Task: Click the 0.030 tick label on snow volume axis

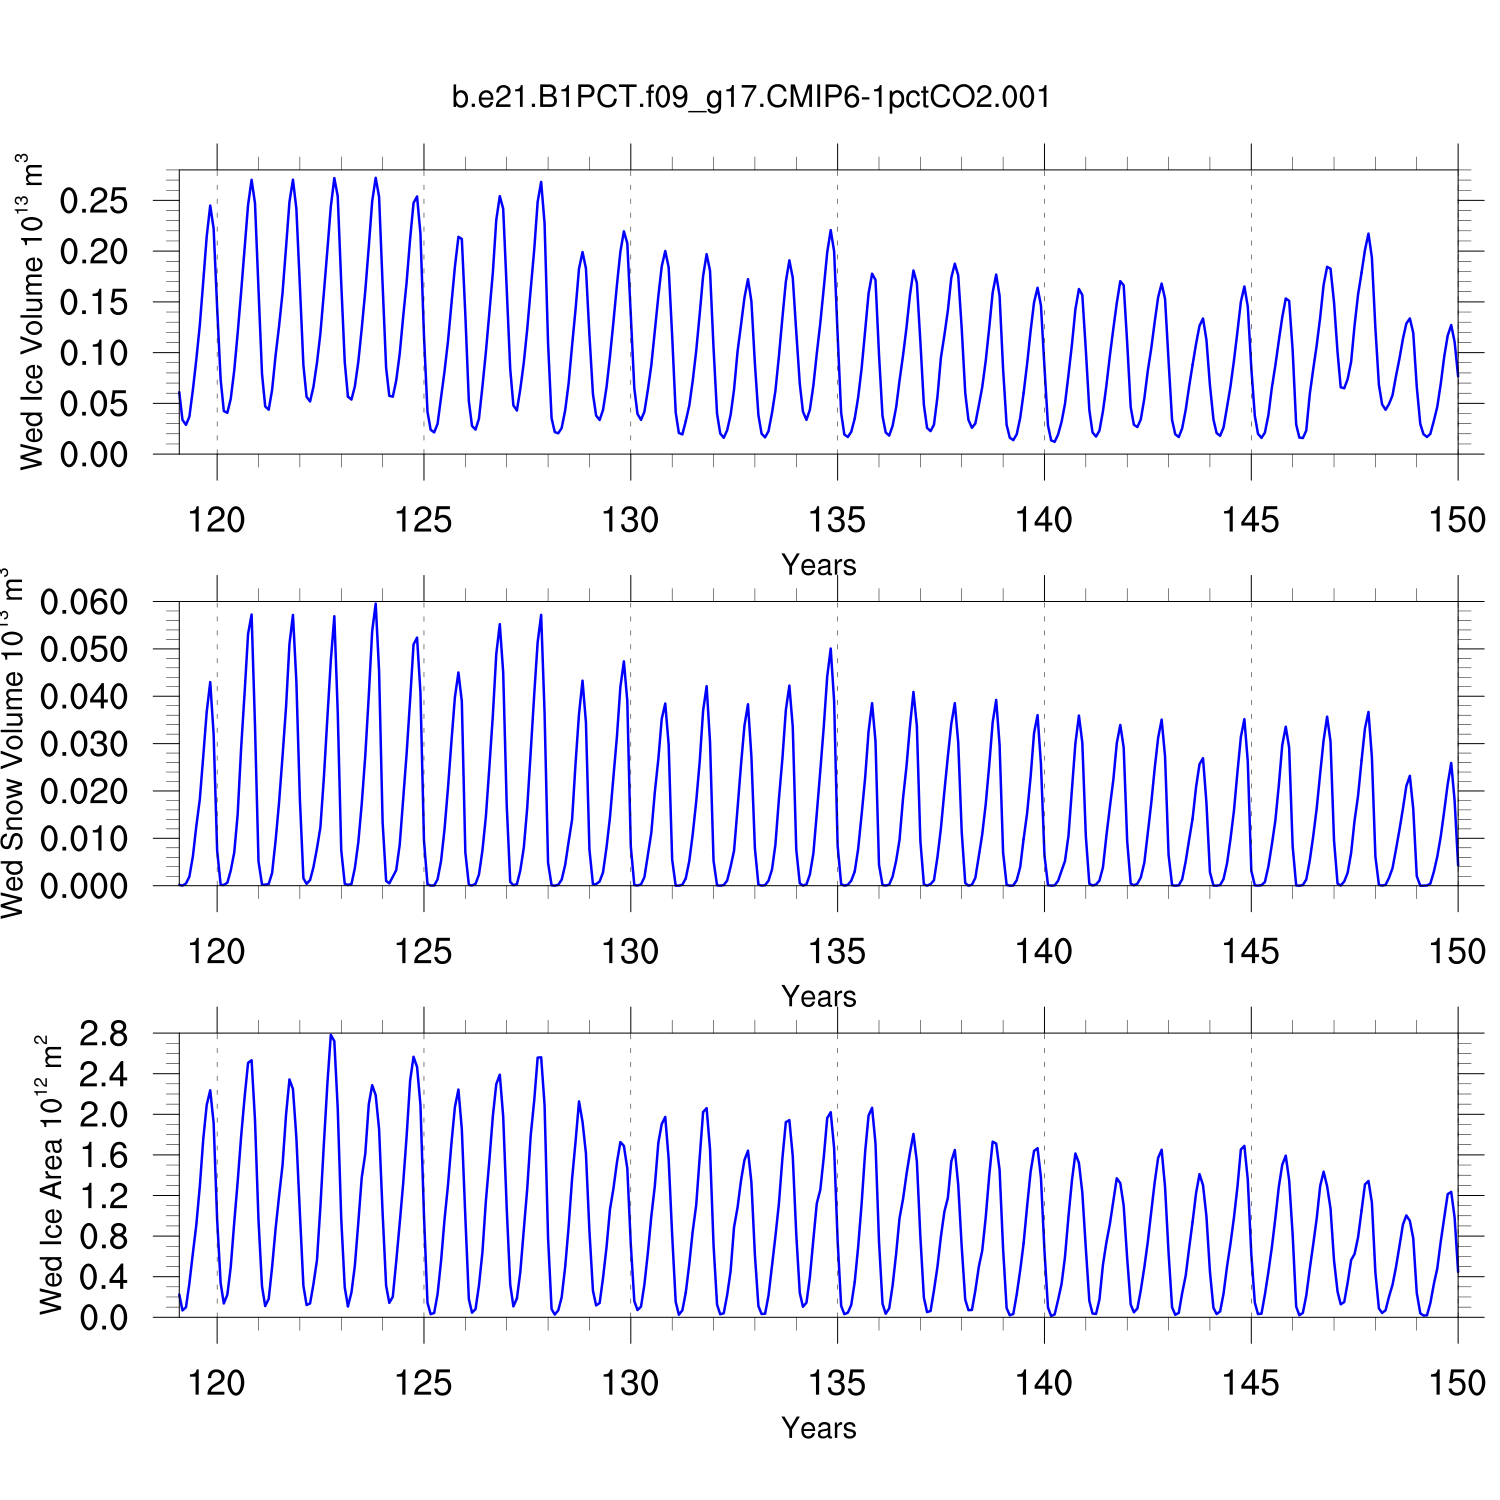Action: (x=84, y=744)
